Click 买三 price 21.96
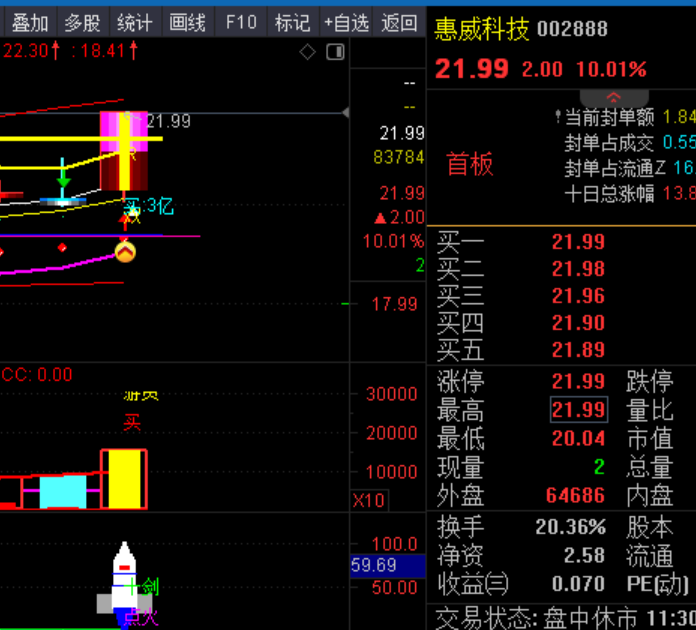The image size is (696, 630). 578,296
